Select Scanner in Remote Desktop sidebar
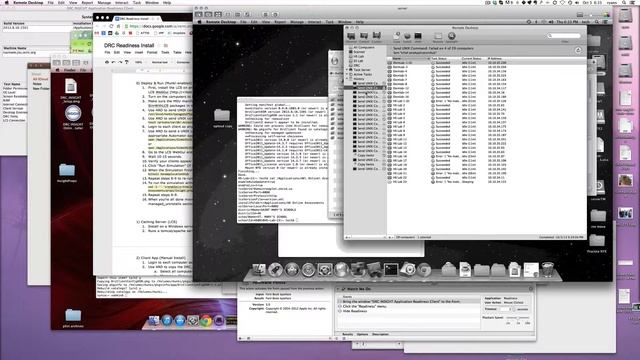The width and height of the screenshot is (640, 360). (x=359, y=52)
